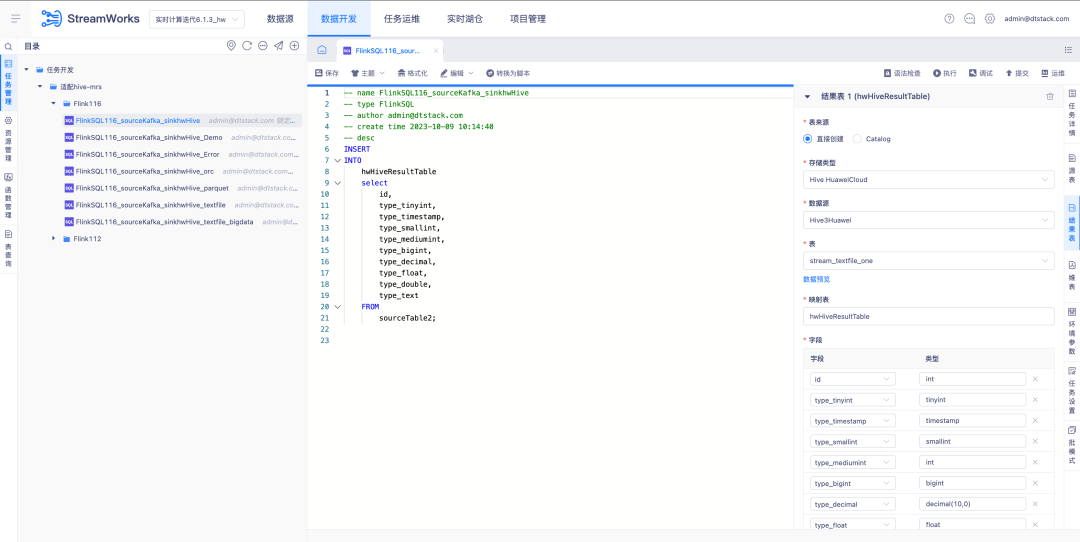This screenshot has height=542, width=1080.
Task: Go to 实时湖仓 top menu
Action: [465, 19]
